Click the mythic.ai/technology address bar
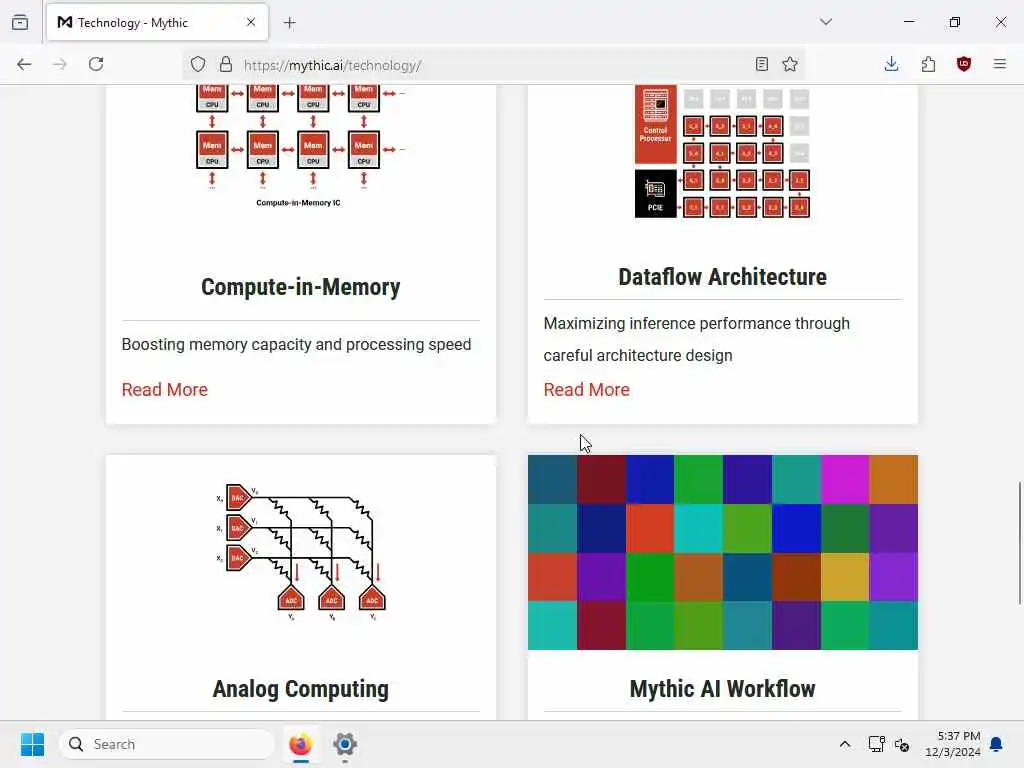The height and width of the screenshot is (768, 1024). pos(496,65)
